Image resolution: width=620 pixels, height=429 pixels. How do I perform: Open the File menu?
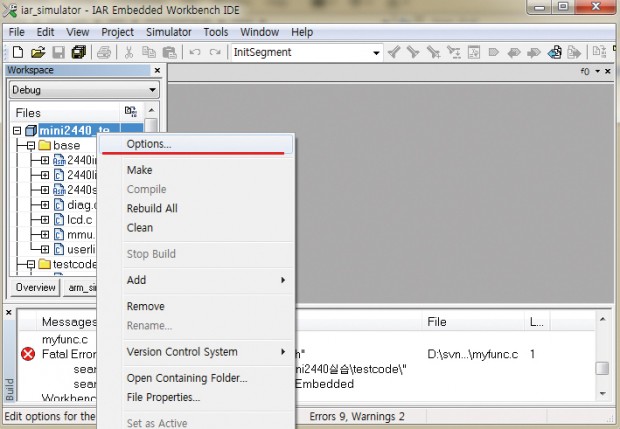(17, 32)
